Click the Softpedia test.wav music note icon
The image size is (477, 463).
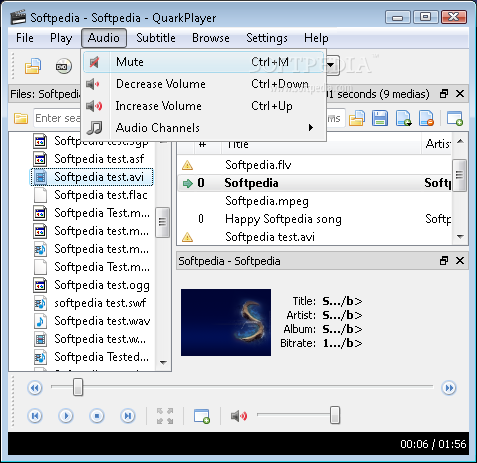click(40, 321)
